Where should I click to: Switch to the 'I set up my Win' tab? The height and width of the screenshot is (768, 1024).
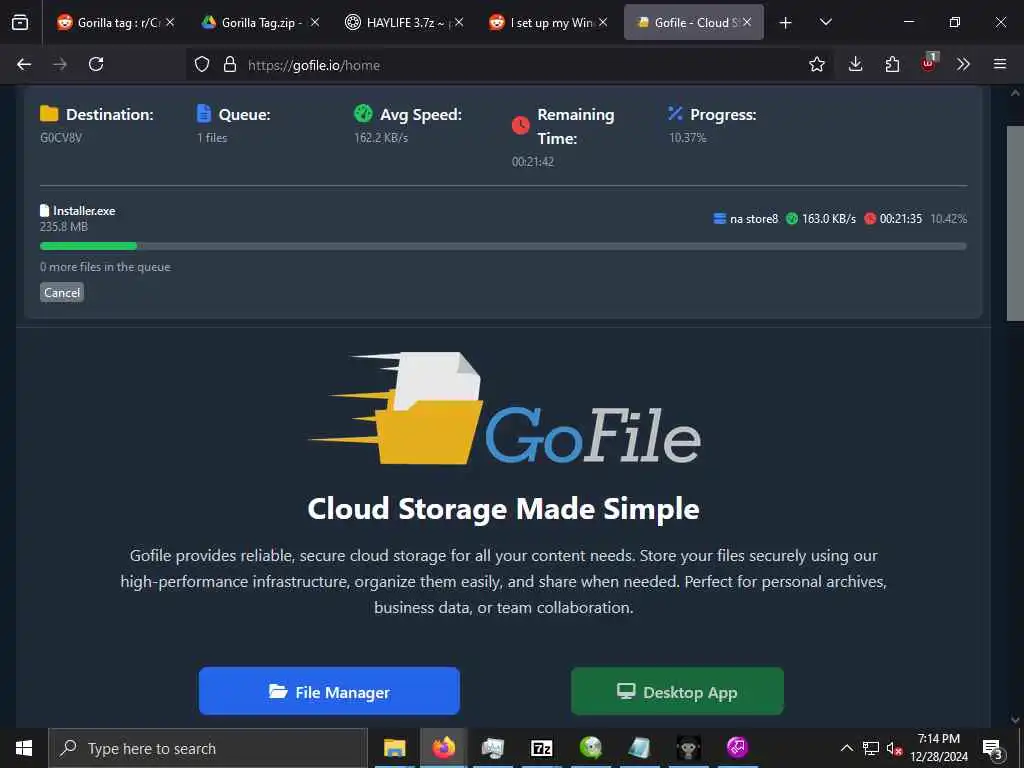[547, 22]
